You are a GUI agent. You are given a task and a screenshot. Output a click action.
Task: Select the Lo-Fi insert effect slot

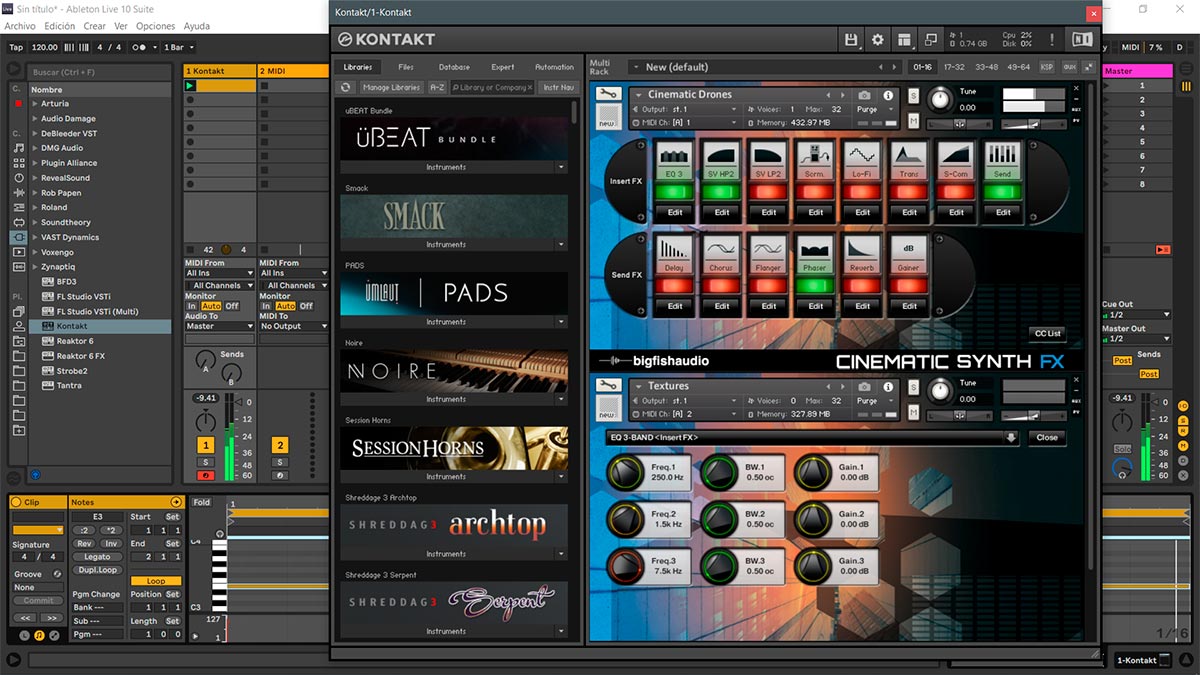pyautogui.click(x=863, y=160)
